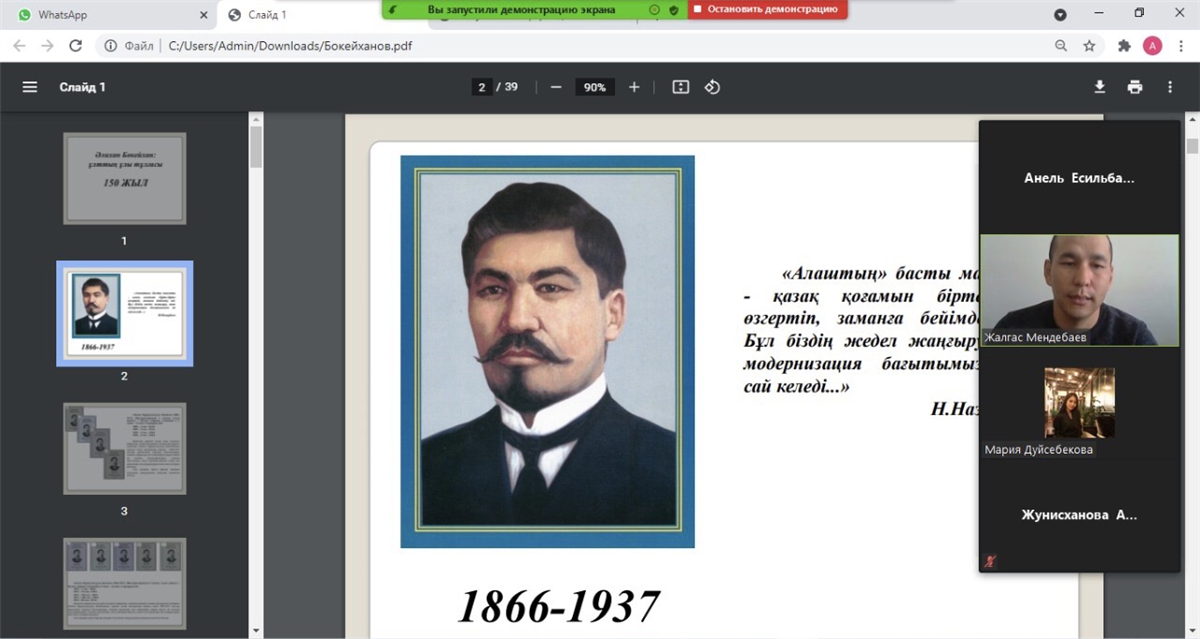1200x639 pixels.
Task: Zoom in with the plus button
Action: click(634, 87)
